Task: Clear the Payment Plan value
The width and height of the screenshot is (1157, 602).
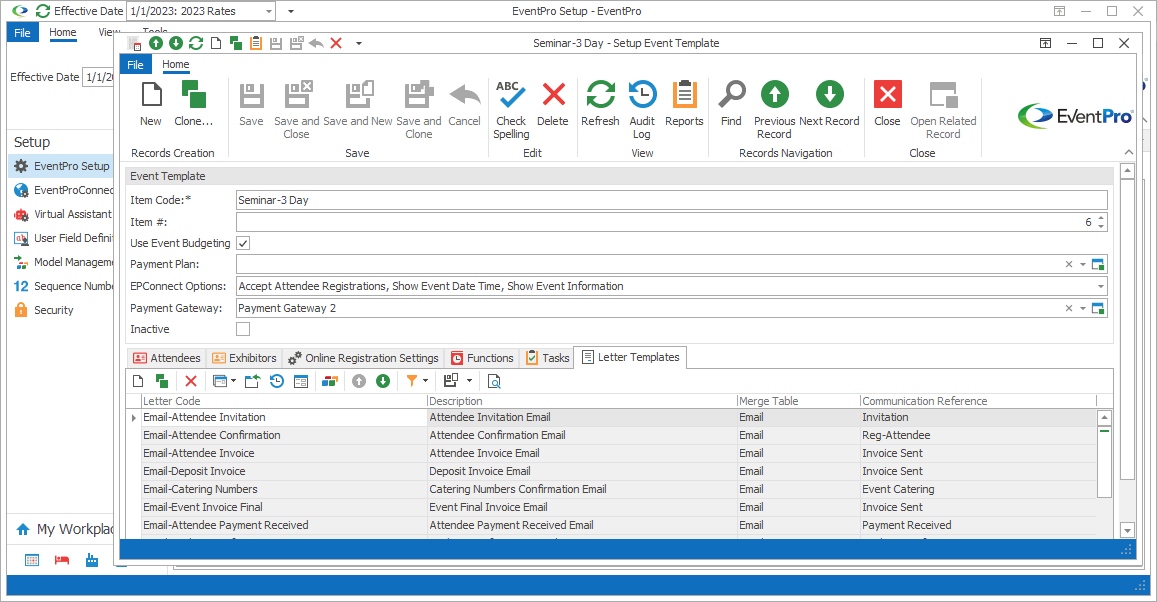Action: [1068, 264]
